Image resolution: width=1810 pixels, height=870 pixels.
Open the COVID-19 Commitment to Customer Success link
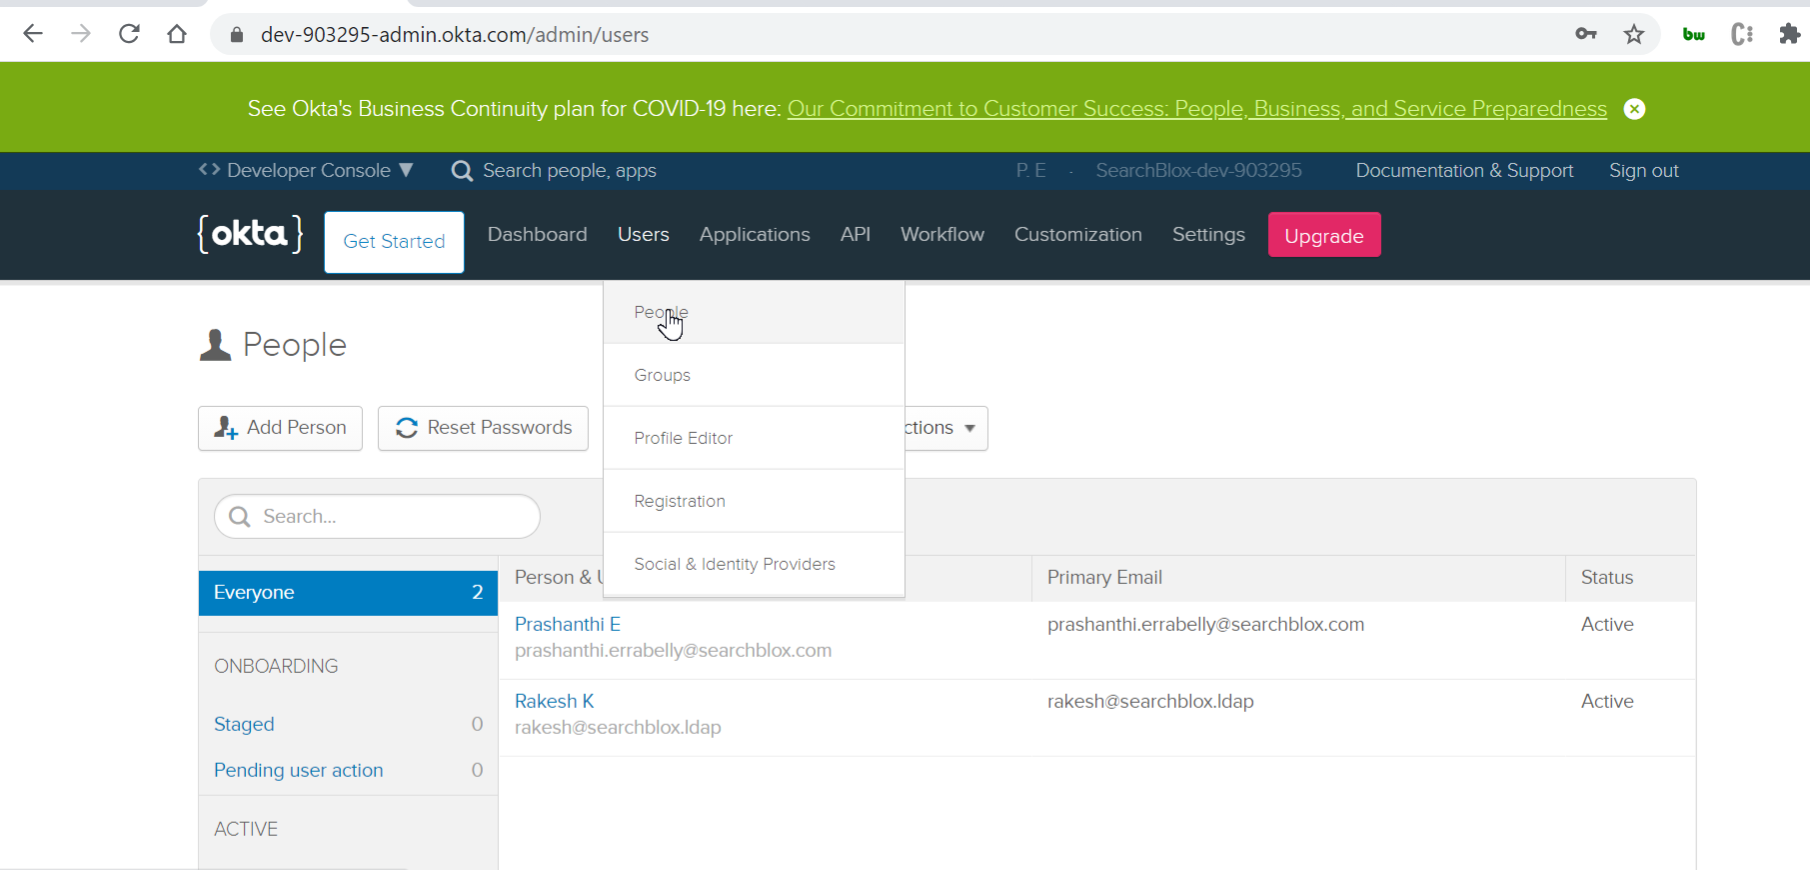tap(1197, 108)
